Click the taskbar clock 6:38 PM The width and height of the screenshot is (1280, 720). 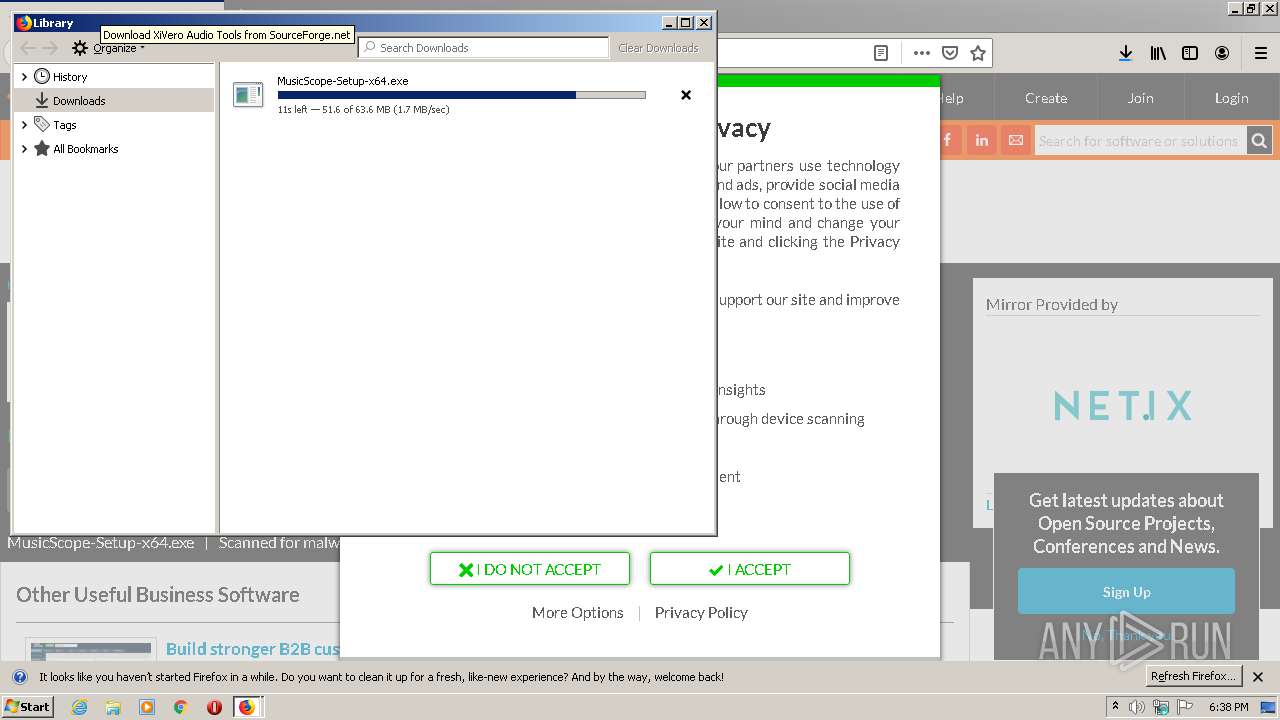click(1229, 707)
